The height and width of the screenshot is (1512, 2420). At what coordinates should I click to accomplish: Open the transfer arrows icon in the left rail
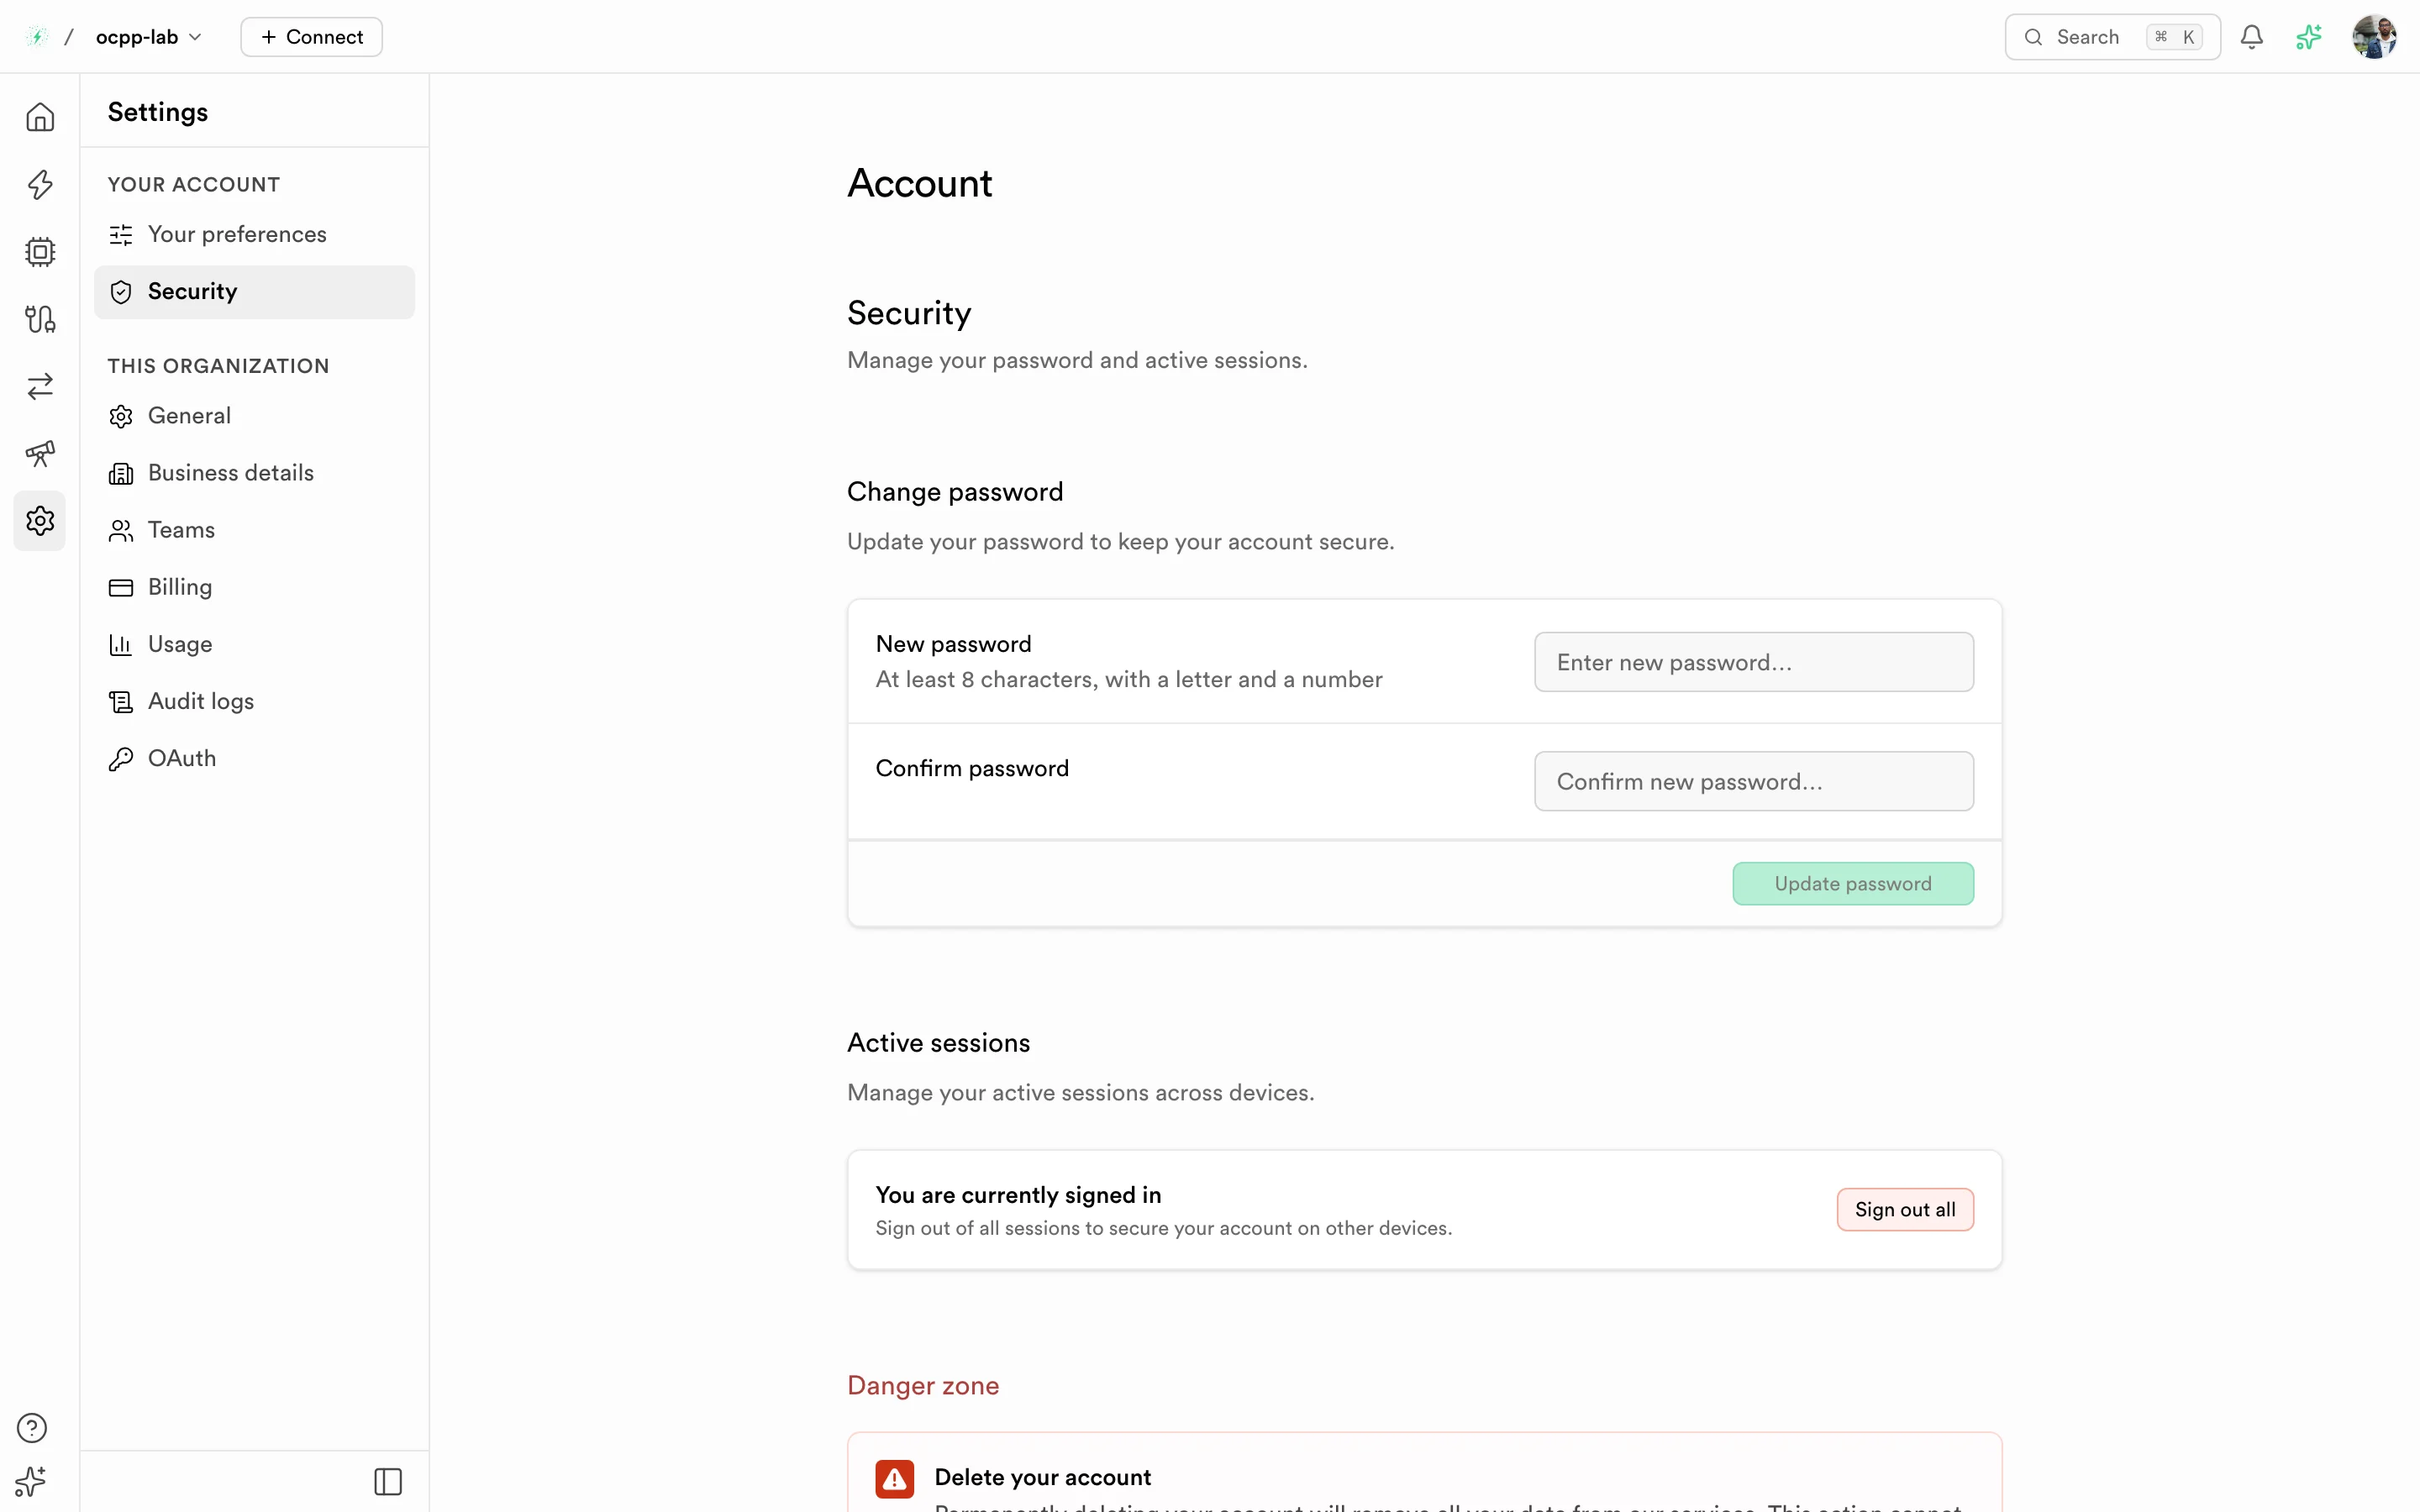(40, 386)
